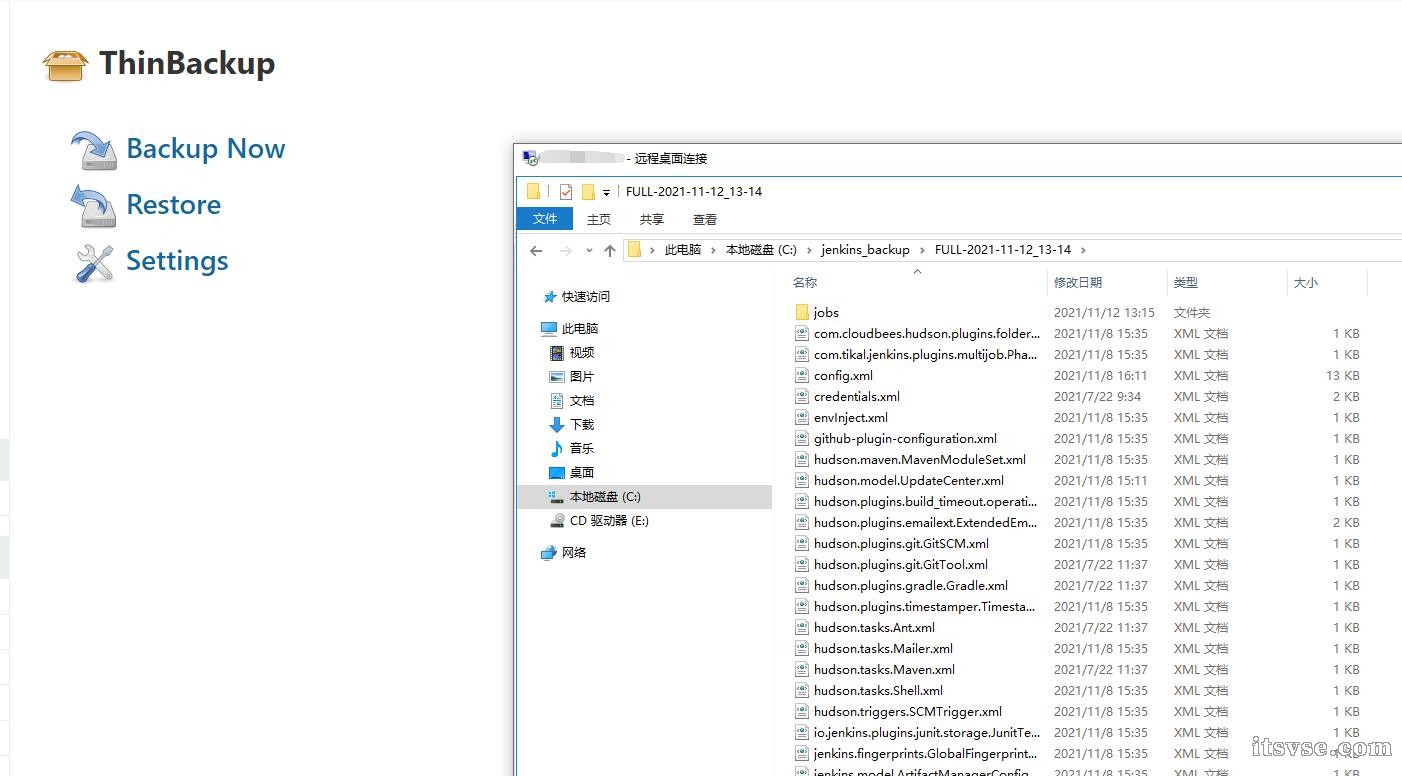Click 此电脑 in the address bar
The height and width of the screenshot is (776, 1402).
click(x=683, y=250)
